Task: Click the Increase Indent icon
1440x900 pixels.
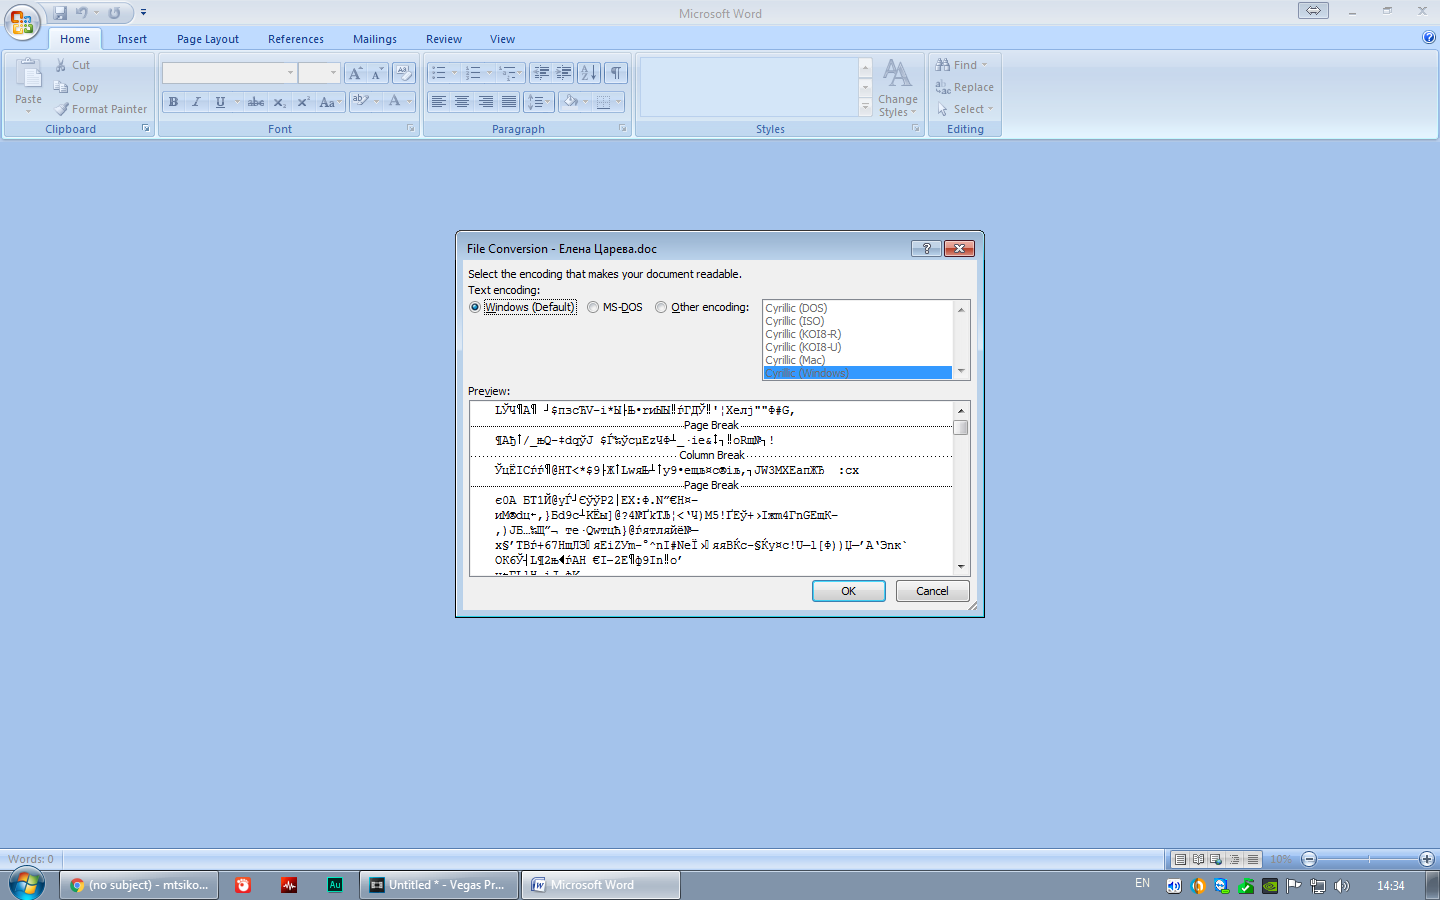Action: [563, 73]
